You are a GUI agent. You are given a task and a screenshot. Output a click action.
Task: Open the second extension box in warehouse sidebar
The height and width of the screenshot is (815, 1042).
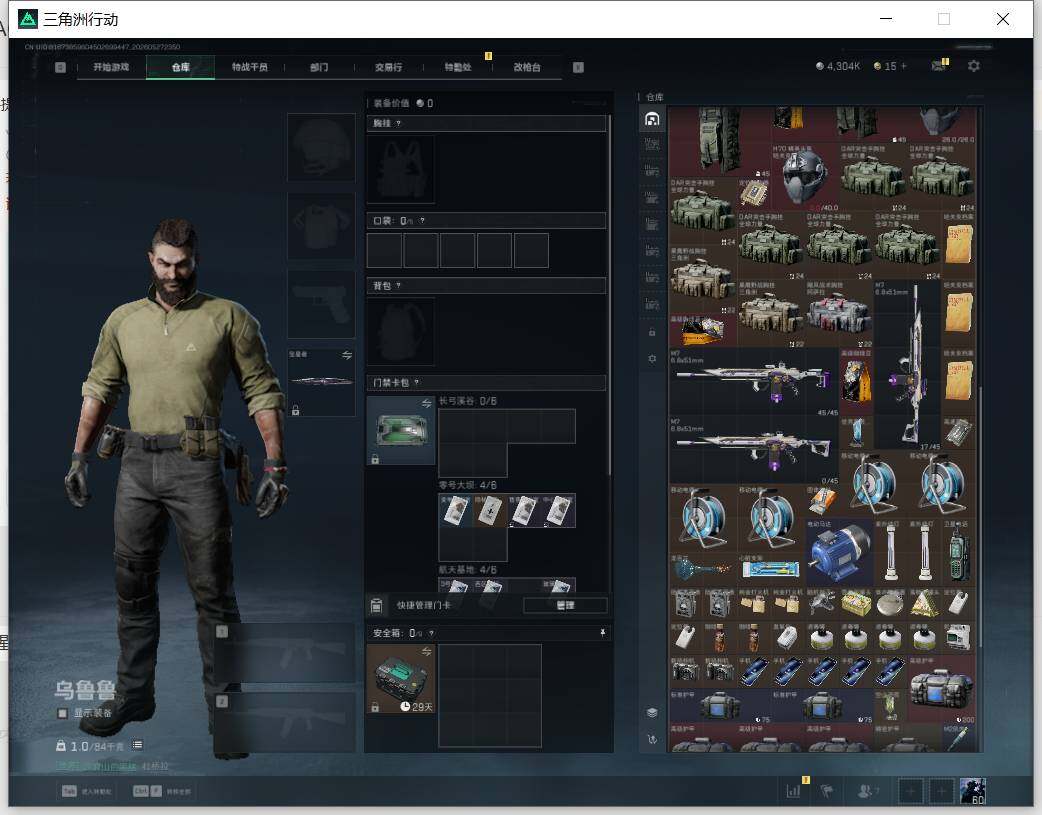652,172
